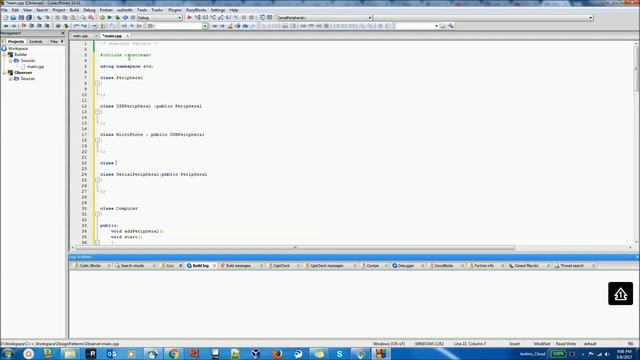Click the Toggle bookmark red flag icon
Viewport: 640px width, 360px height.
click(24, 26)
